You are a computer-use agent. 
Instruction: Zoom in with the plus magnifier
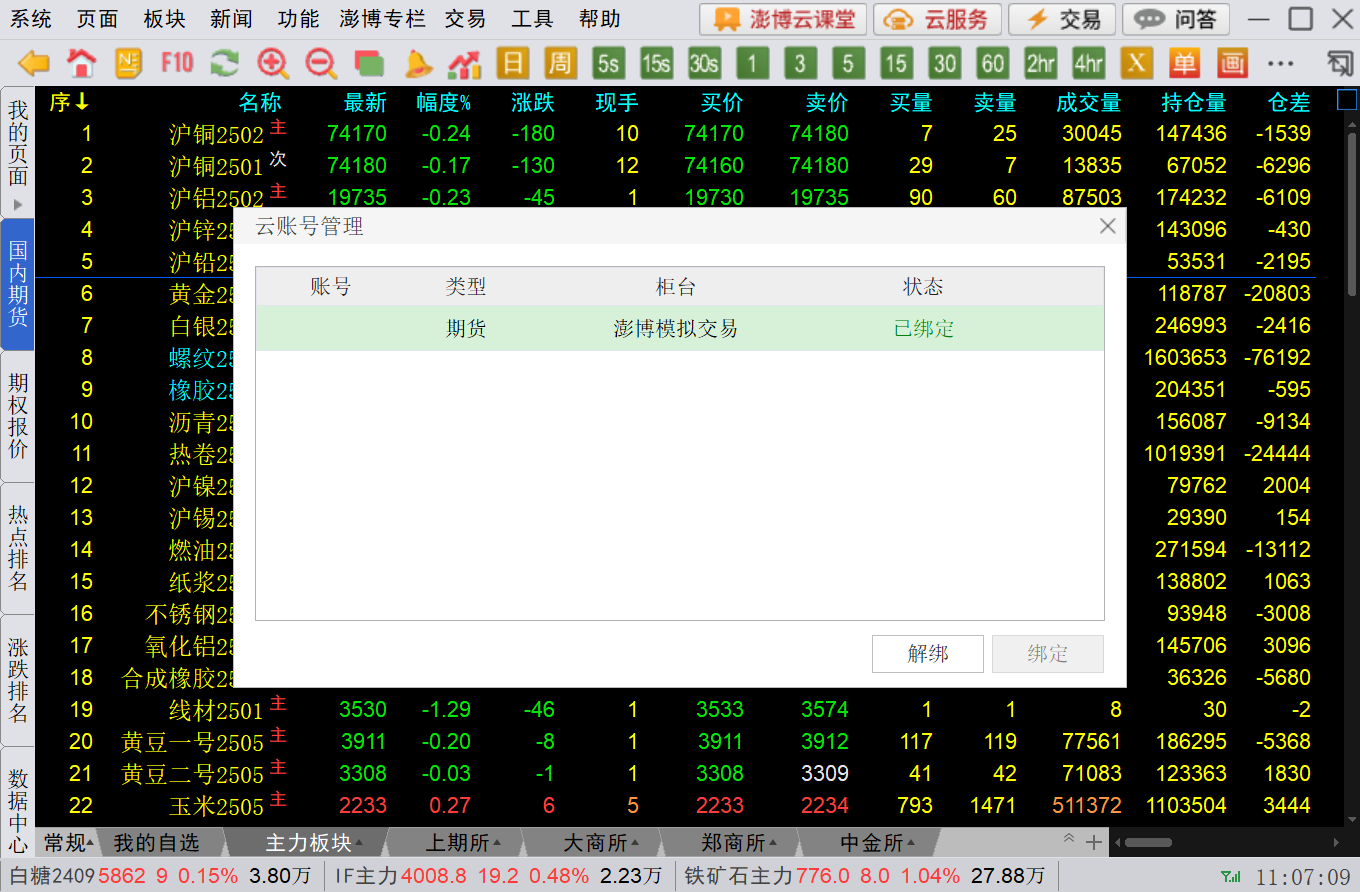(272, 64)
